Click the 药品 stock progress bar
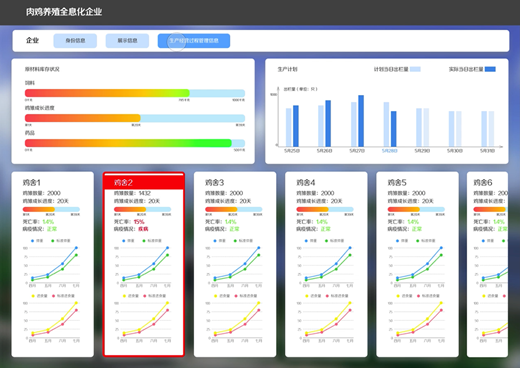 point(135,143)
